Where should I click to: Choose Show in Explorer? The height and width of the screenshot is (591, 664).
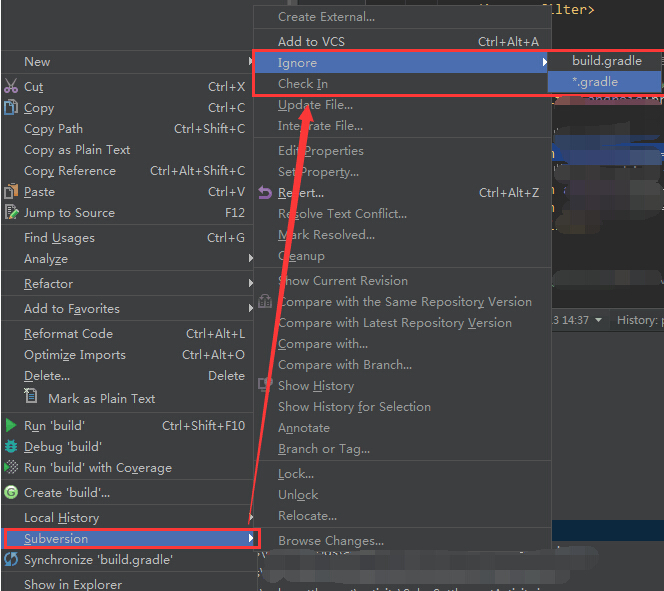pyautogui.click(x=127, y=584)
